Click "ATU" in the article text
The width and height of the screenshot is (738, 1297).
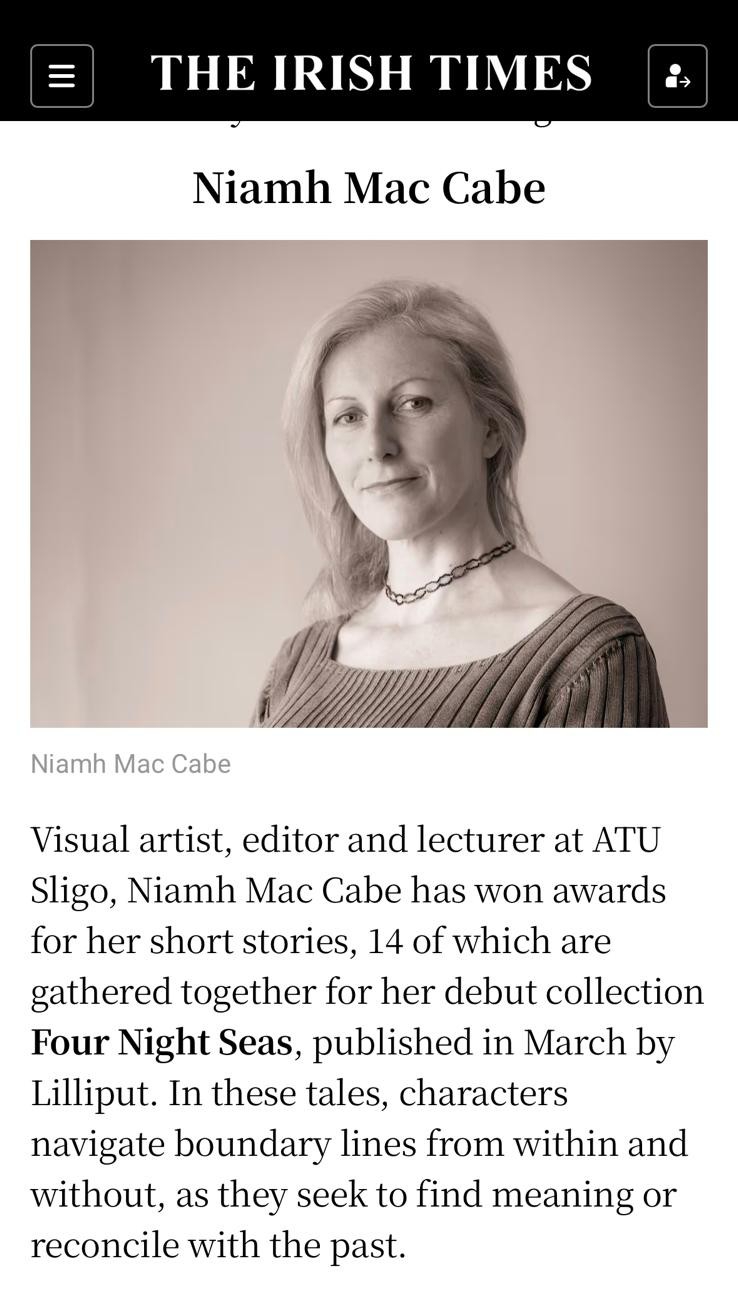(x=626, y=840)
